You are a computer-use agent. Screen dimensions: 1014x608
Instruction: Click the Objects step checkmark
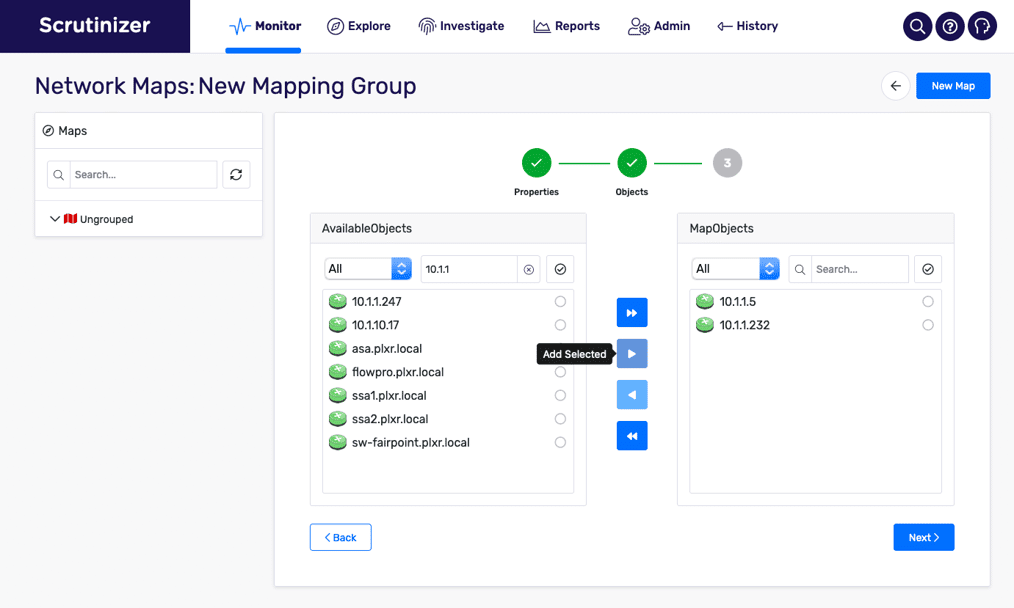(632, 163)
